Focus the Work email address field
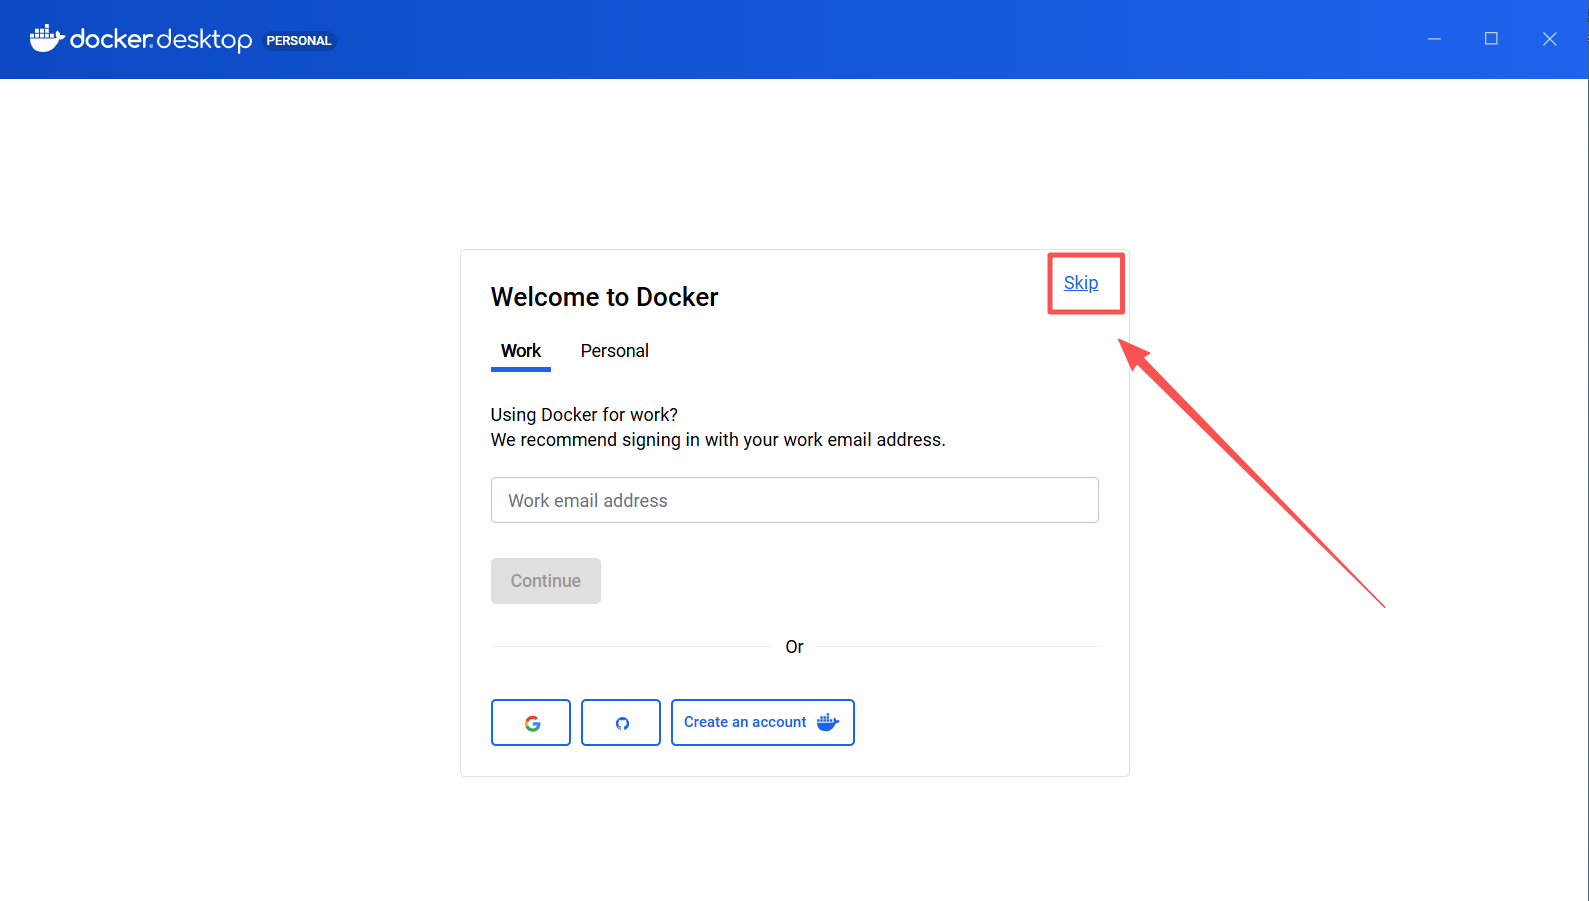Image resolution: width=1589 pixels, height=901 pixels. click(795, 500)
